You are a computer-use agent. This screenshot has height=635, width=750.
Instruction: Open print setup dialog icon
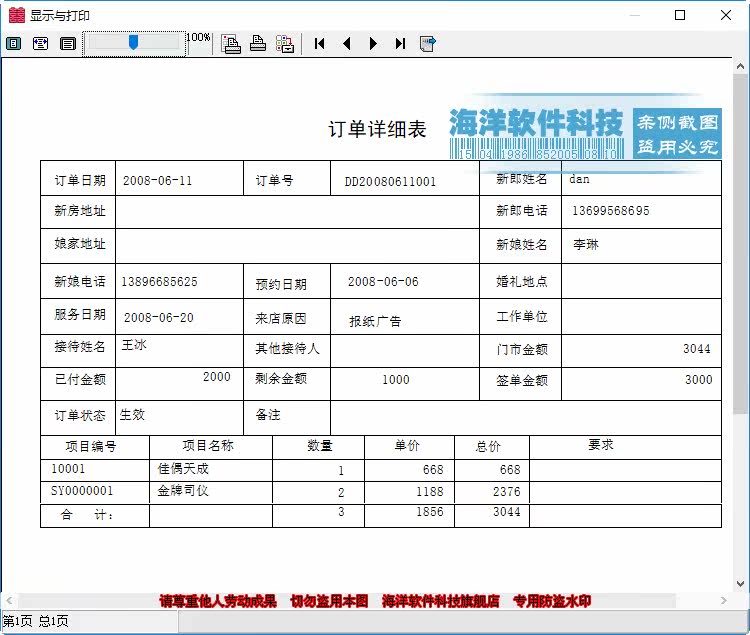point(231,44)
